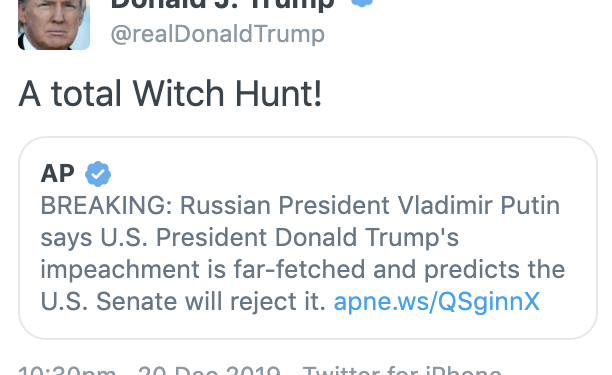Image resolution: width=612 pixels, height=375 pixels.
Task: Open the apne.ws/QSginnX link
Action: (x=437, y=302)
